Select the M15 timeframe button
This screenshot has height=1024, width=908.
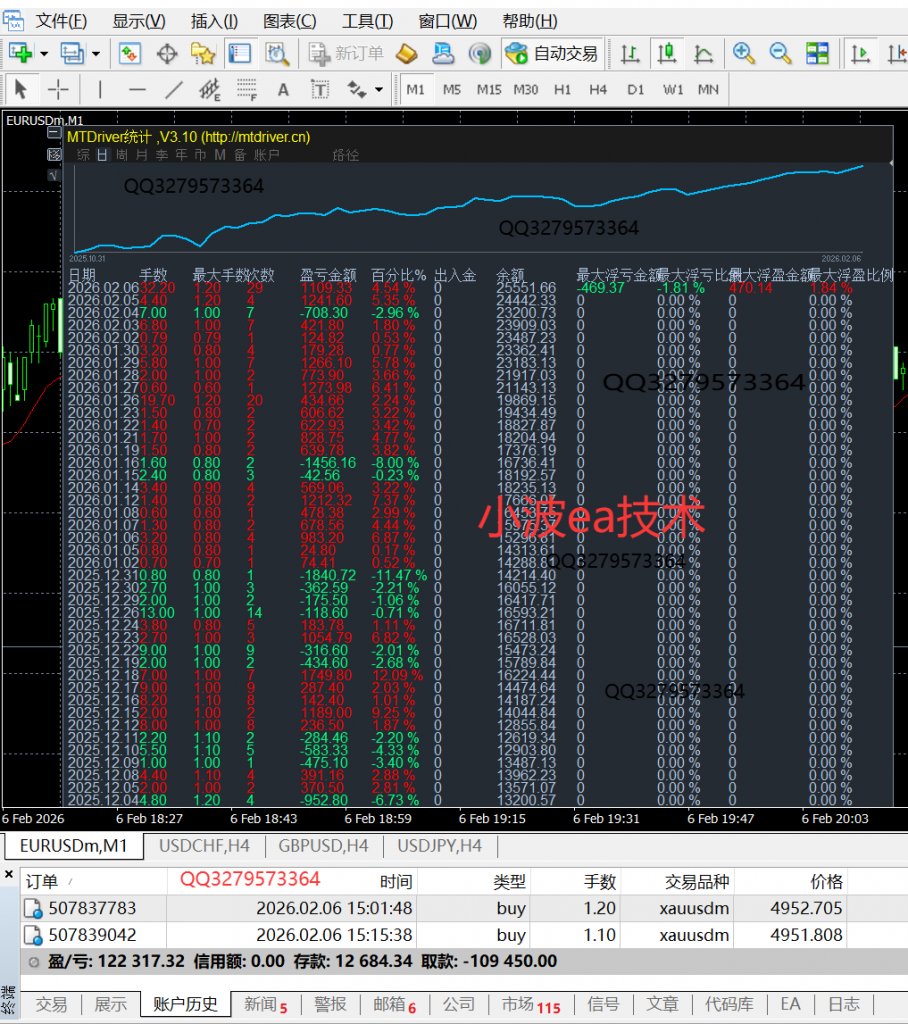point(488,90)
